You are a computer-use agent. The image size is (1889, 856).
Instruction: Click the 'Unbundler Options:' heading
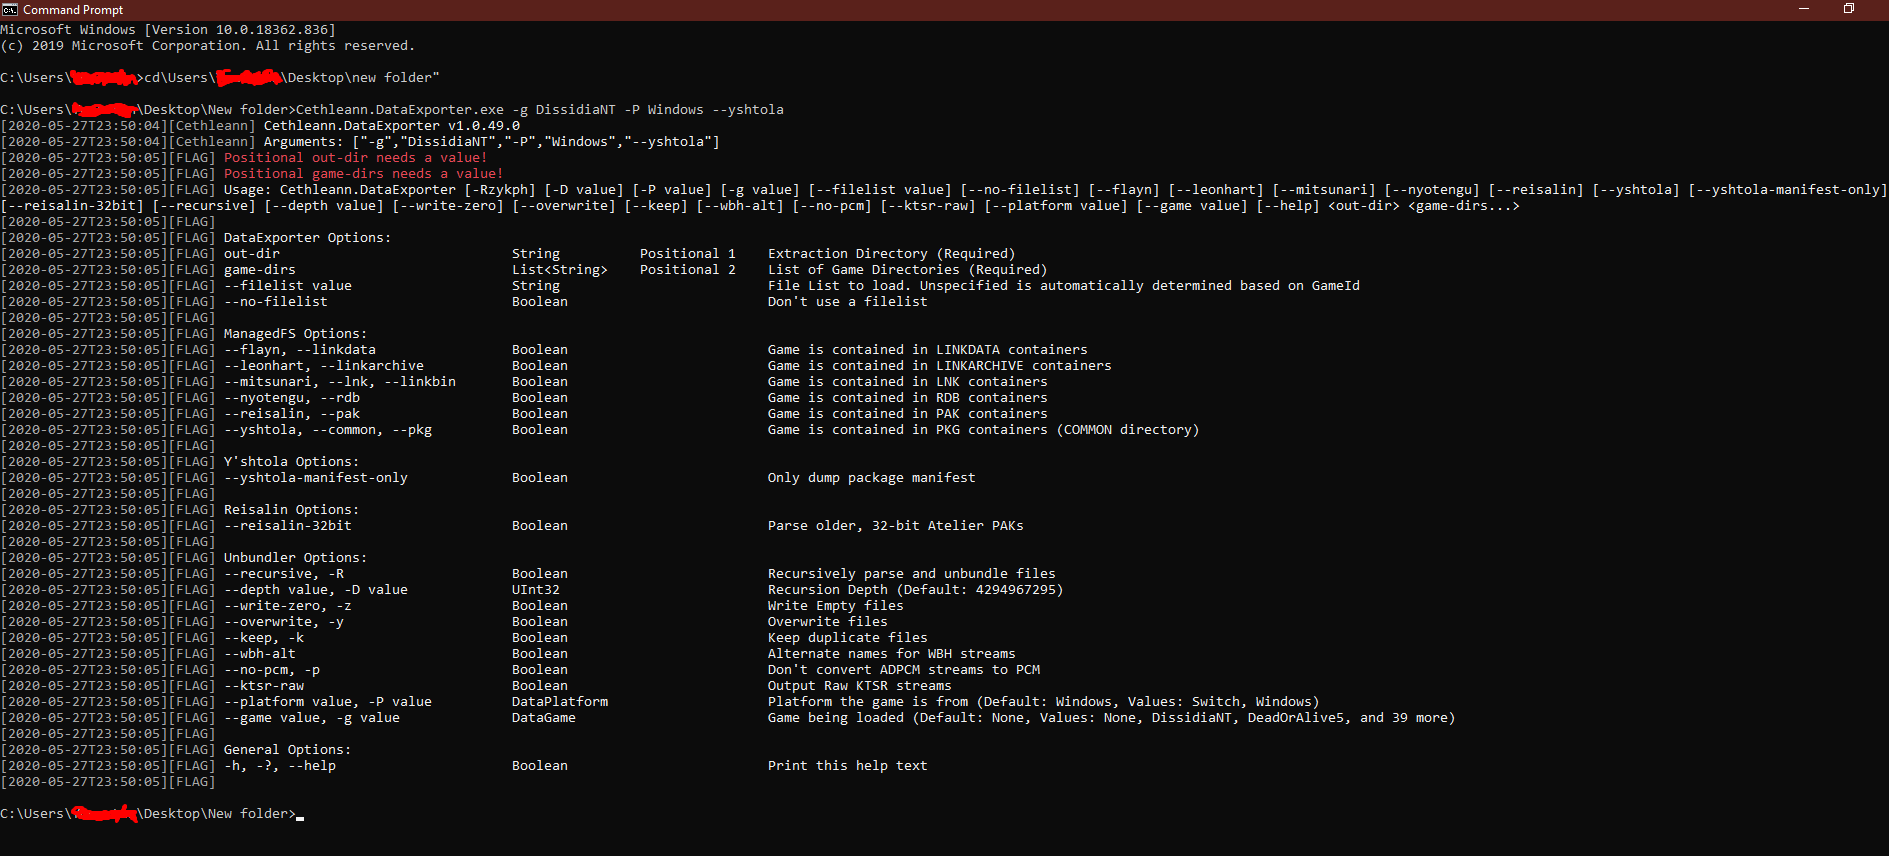coord(296,558)
